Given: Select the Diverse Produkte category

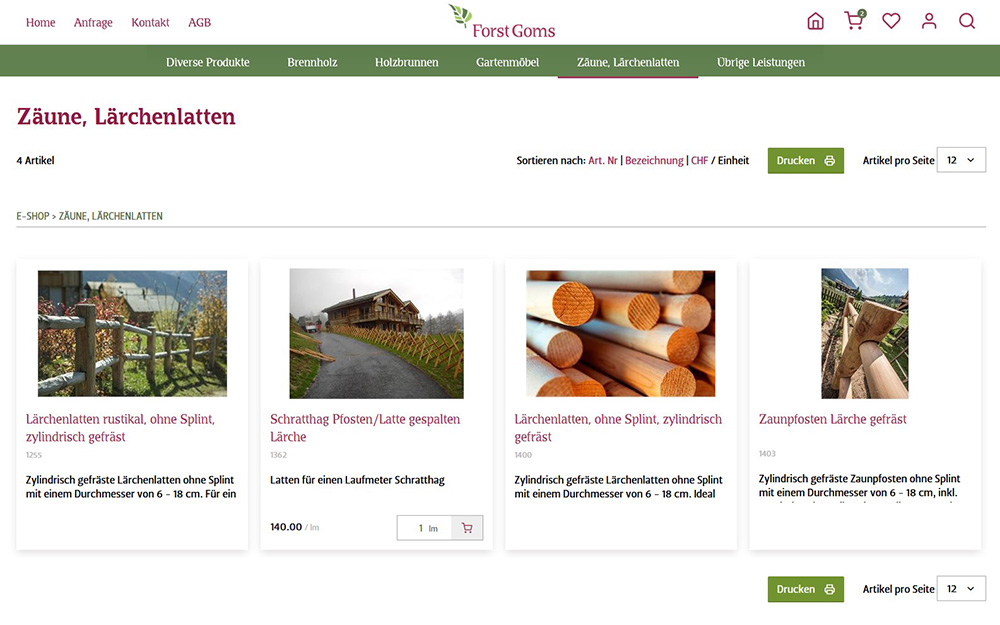Looking at the screenshot, I should coord(207,62).
